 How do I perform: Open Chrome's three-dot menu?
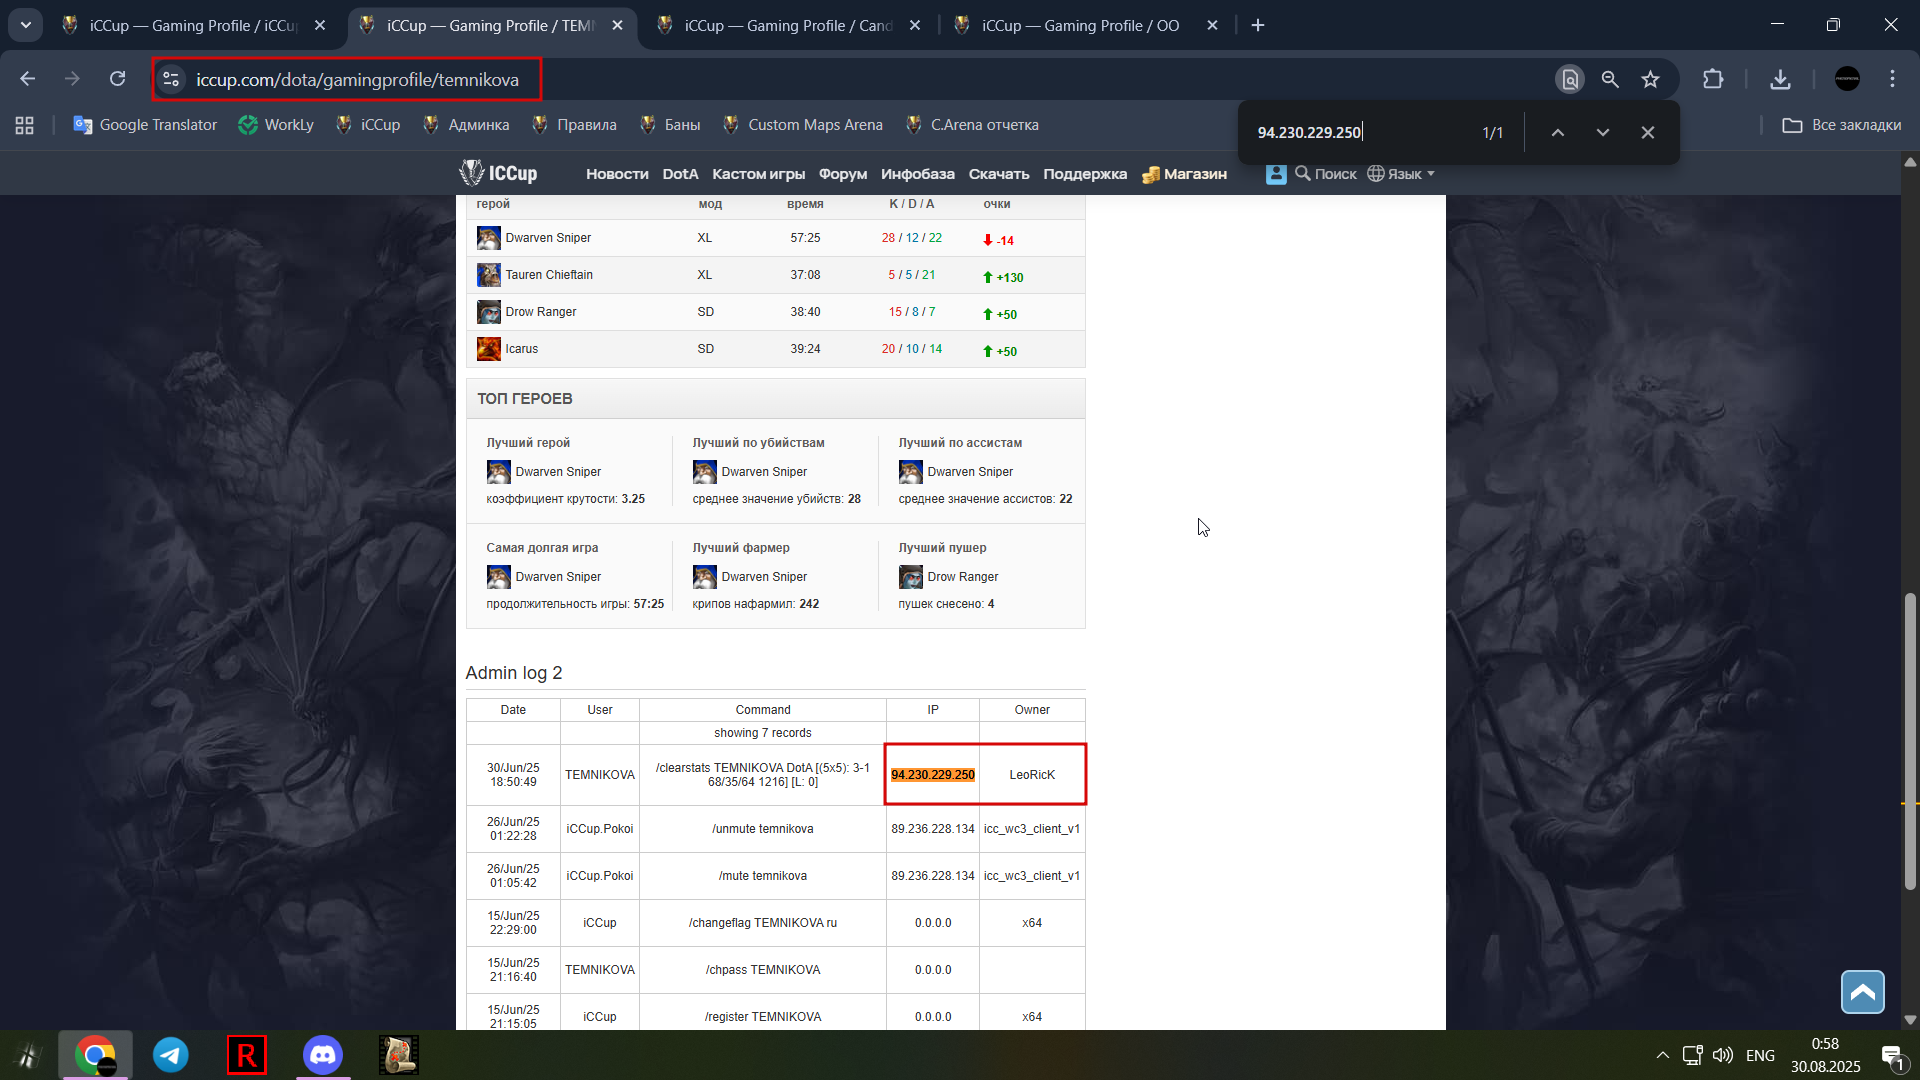pyautogui.click(x=1892, y=79)
